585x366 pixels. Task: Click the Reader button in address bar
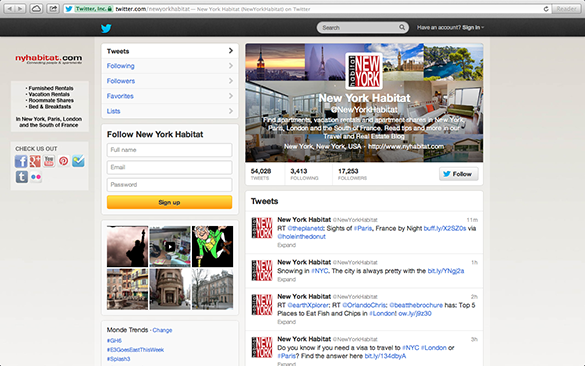[x=566, y=9]
